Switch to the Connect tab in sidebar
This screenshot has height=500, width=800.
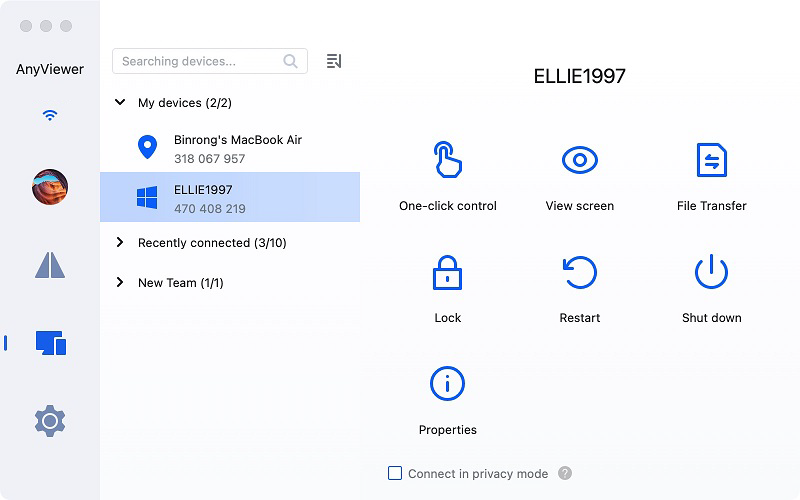(50, 265)
